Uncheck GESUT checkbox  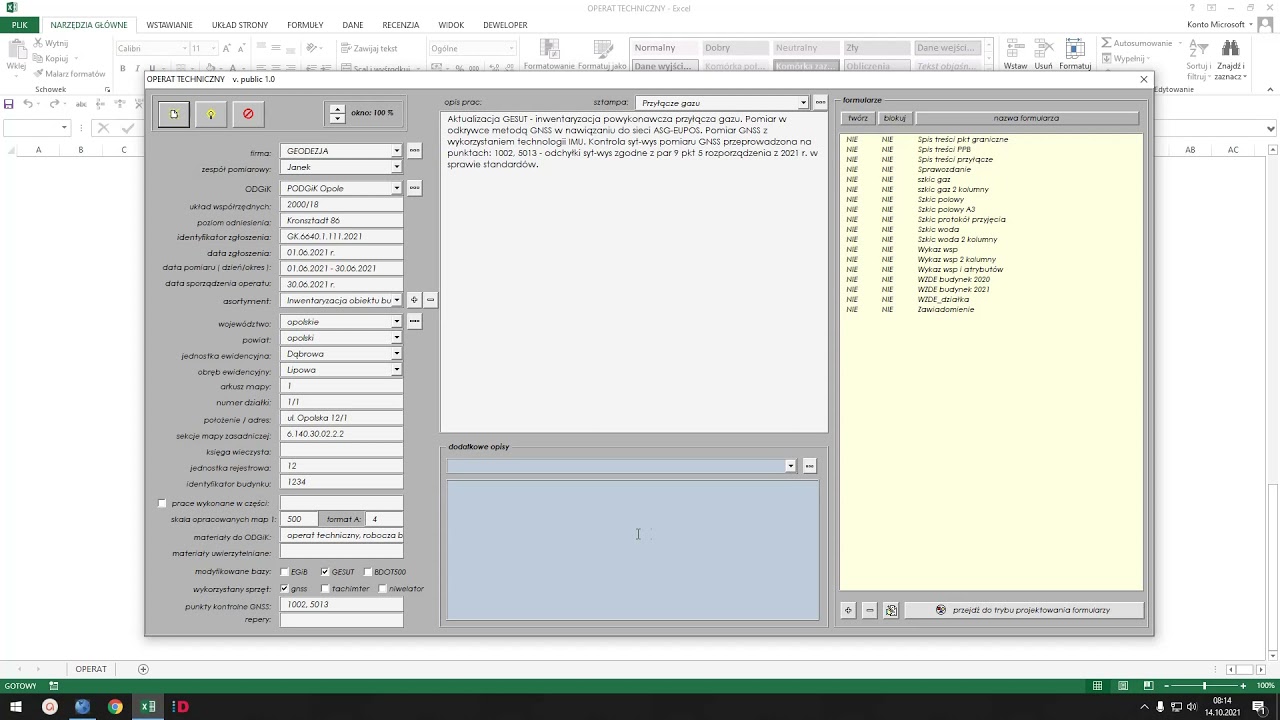tap(324, 572)
